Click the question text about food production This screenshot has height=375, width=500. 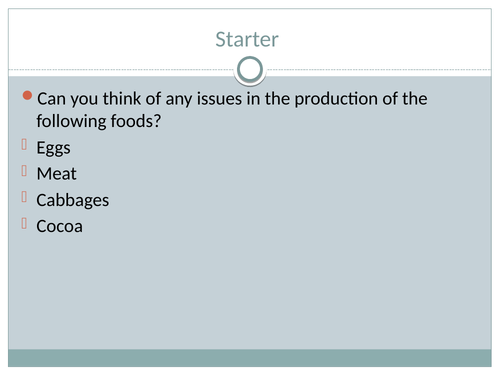(232, 110)
